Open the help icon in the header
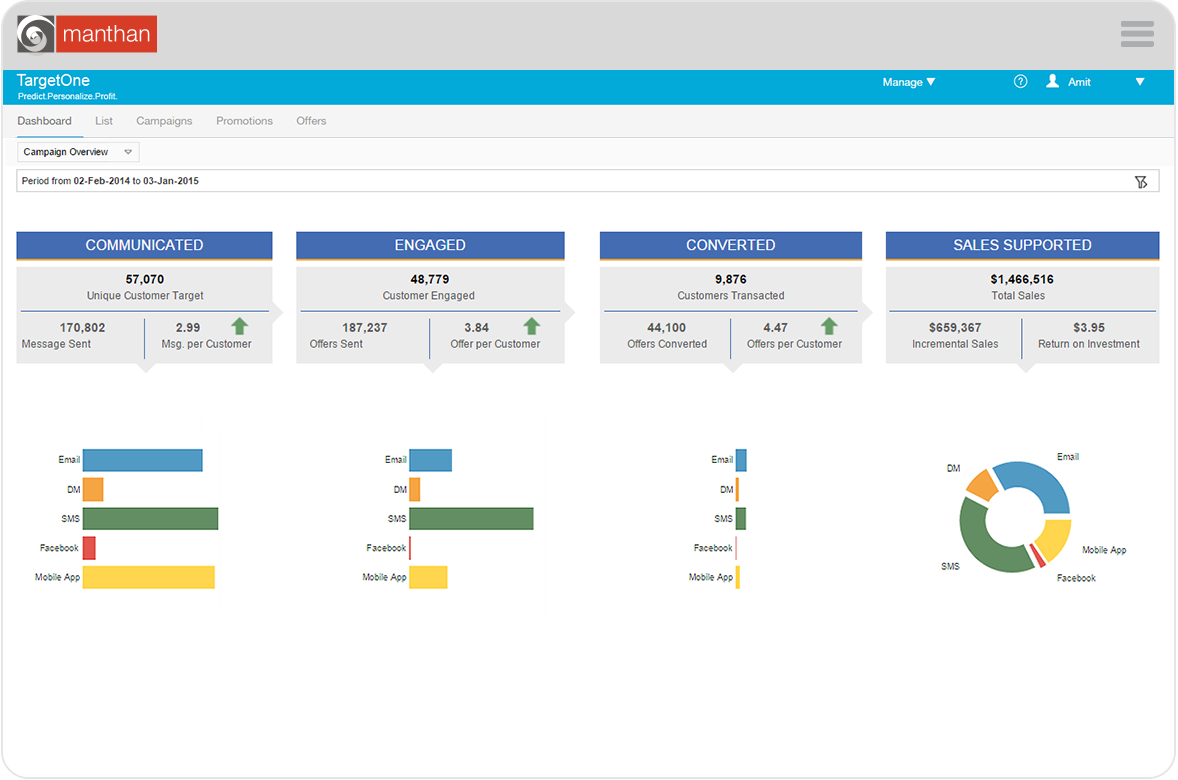Screen dimensions: 1178x780 pyautogui.click(x=1019, y=82)
